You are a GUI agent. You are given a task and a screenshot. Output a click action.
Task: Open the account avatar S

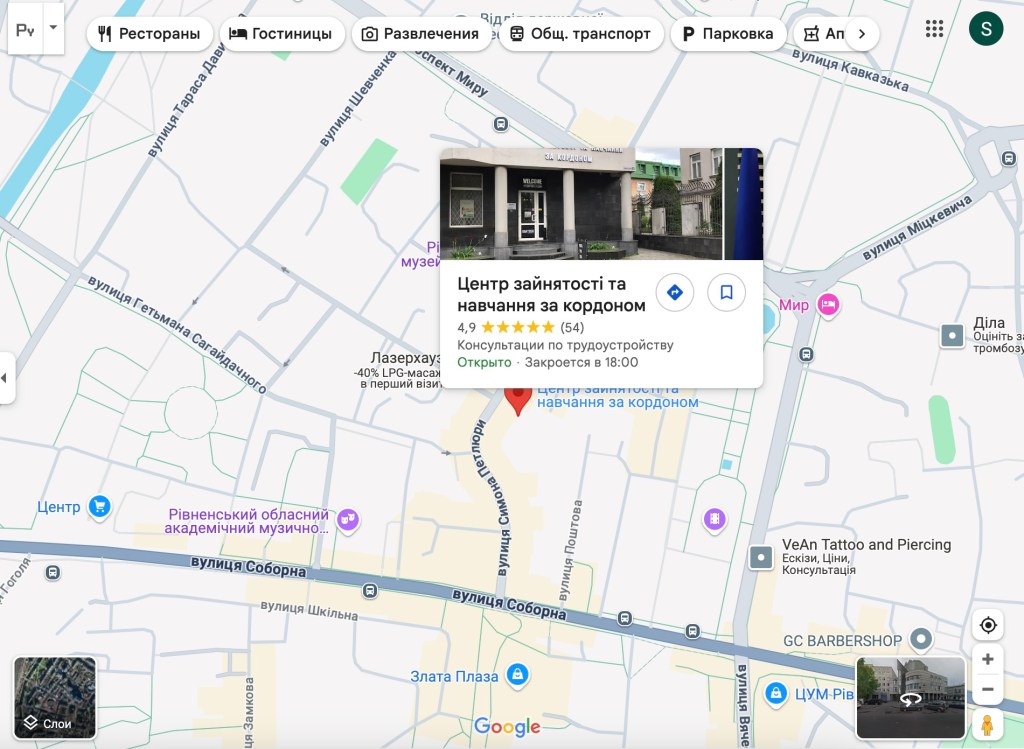[x=986, y=29]
